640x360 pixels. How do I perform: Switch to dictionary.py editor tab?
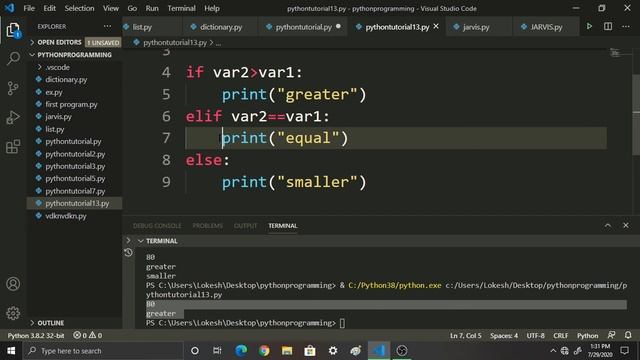tap(221, 27)
